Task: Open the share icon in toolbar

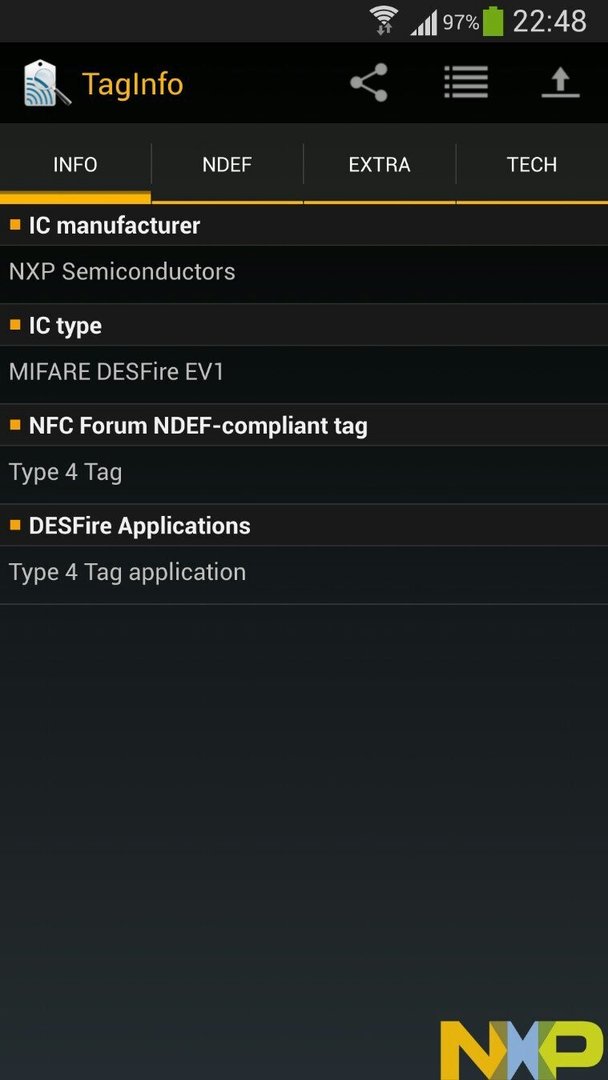Action: pos(369,83)
